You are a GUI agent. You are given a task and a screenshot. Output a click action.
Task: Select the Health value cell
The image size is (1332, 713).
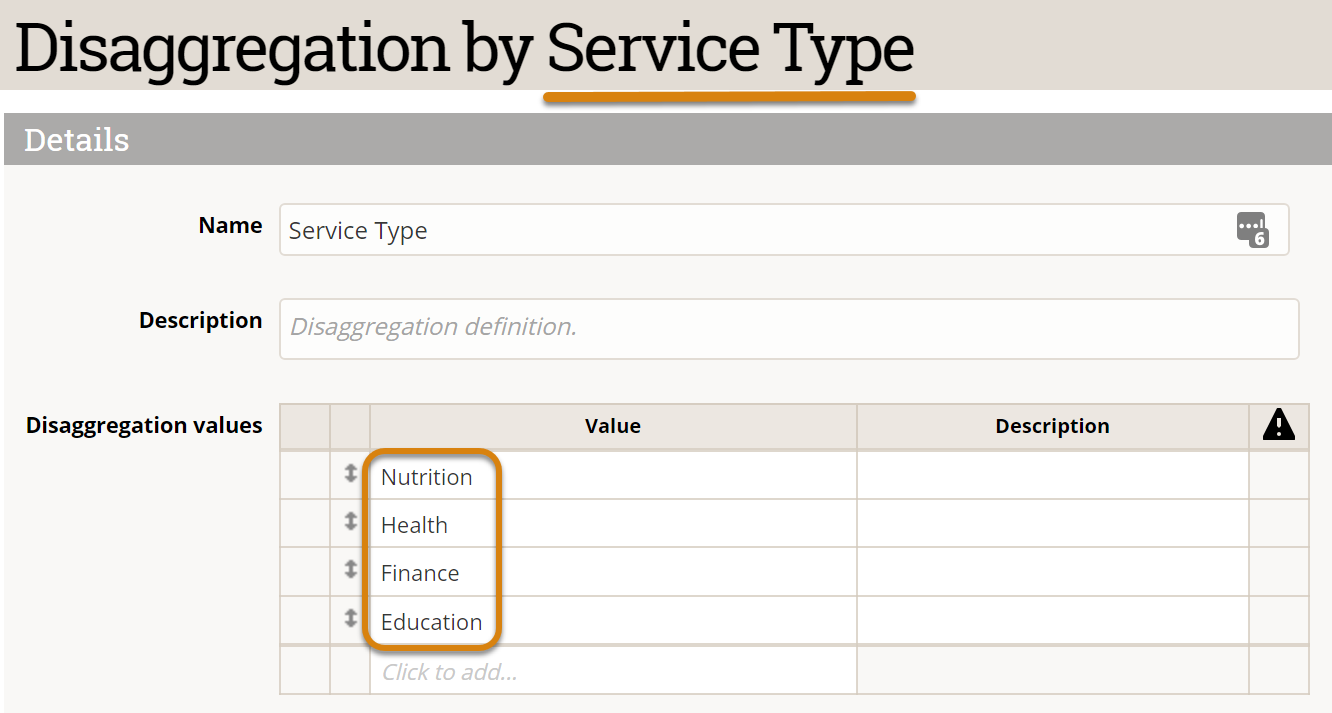pyautogui.click(x=612, y=524)
